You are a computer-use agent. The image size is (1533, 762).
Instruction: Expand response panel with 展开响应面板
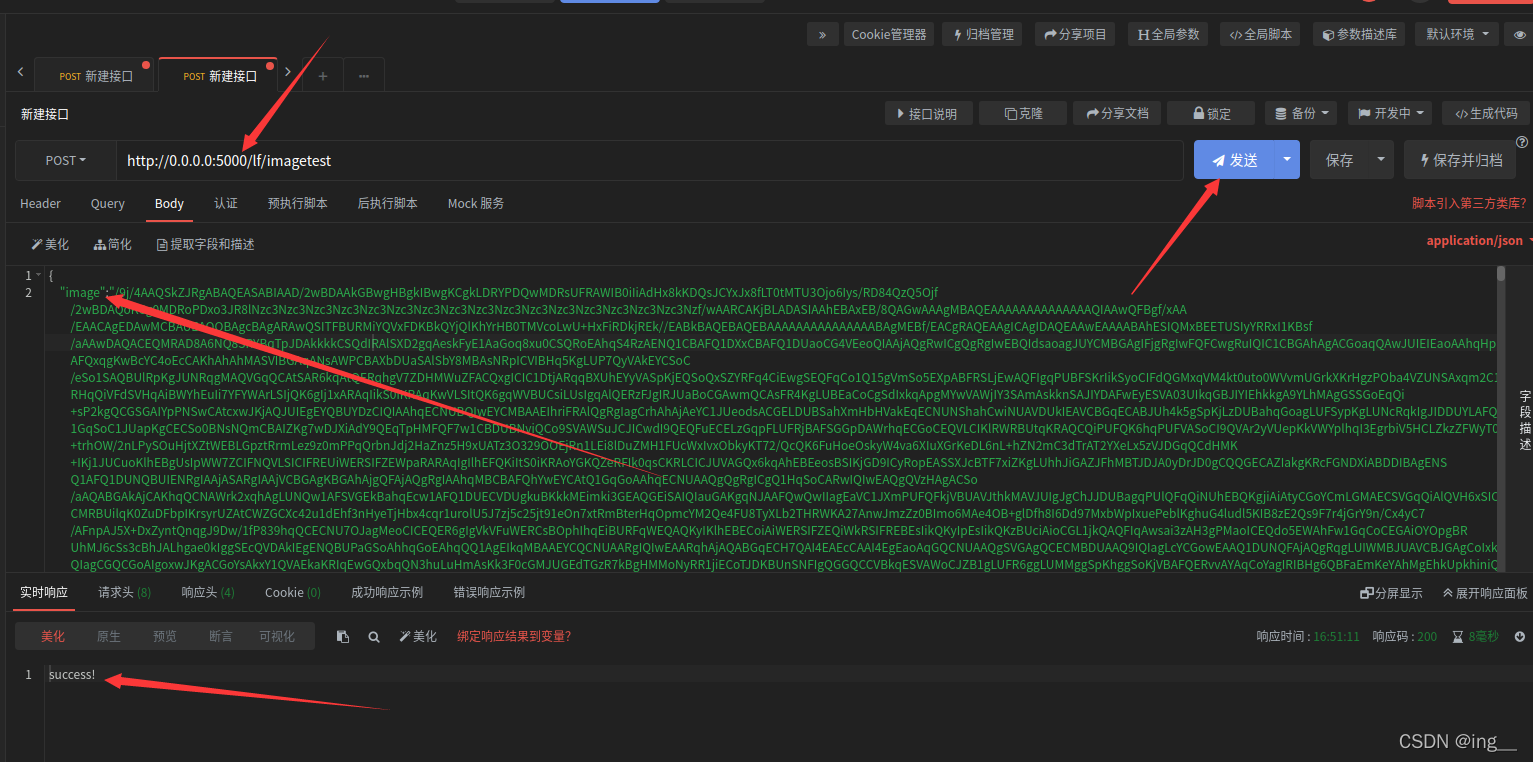tap(1485, 593)
